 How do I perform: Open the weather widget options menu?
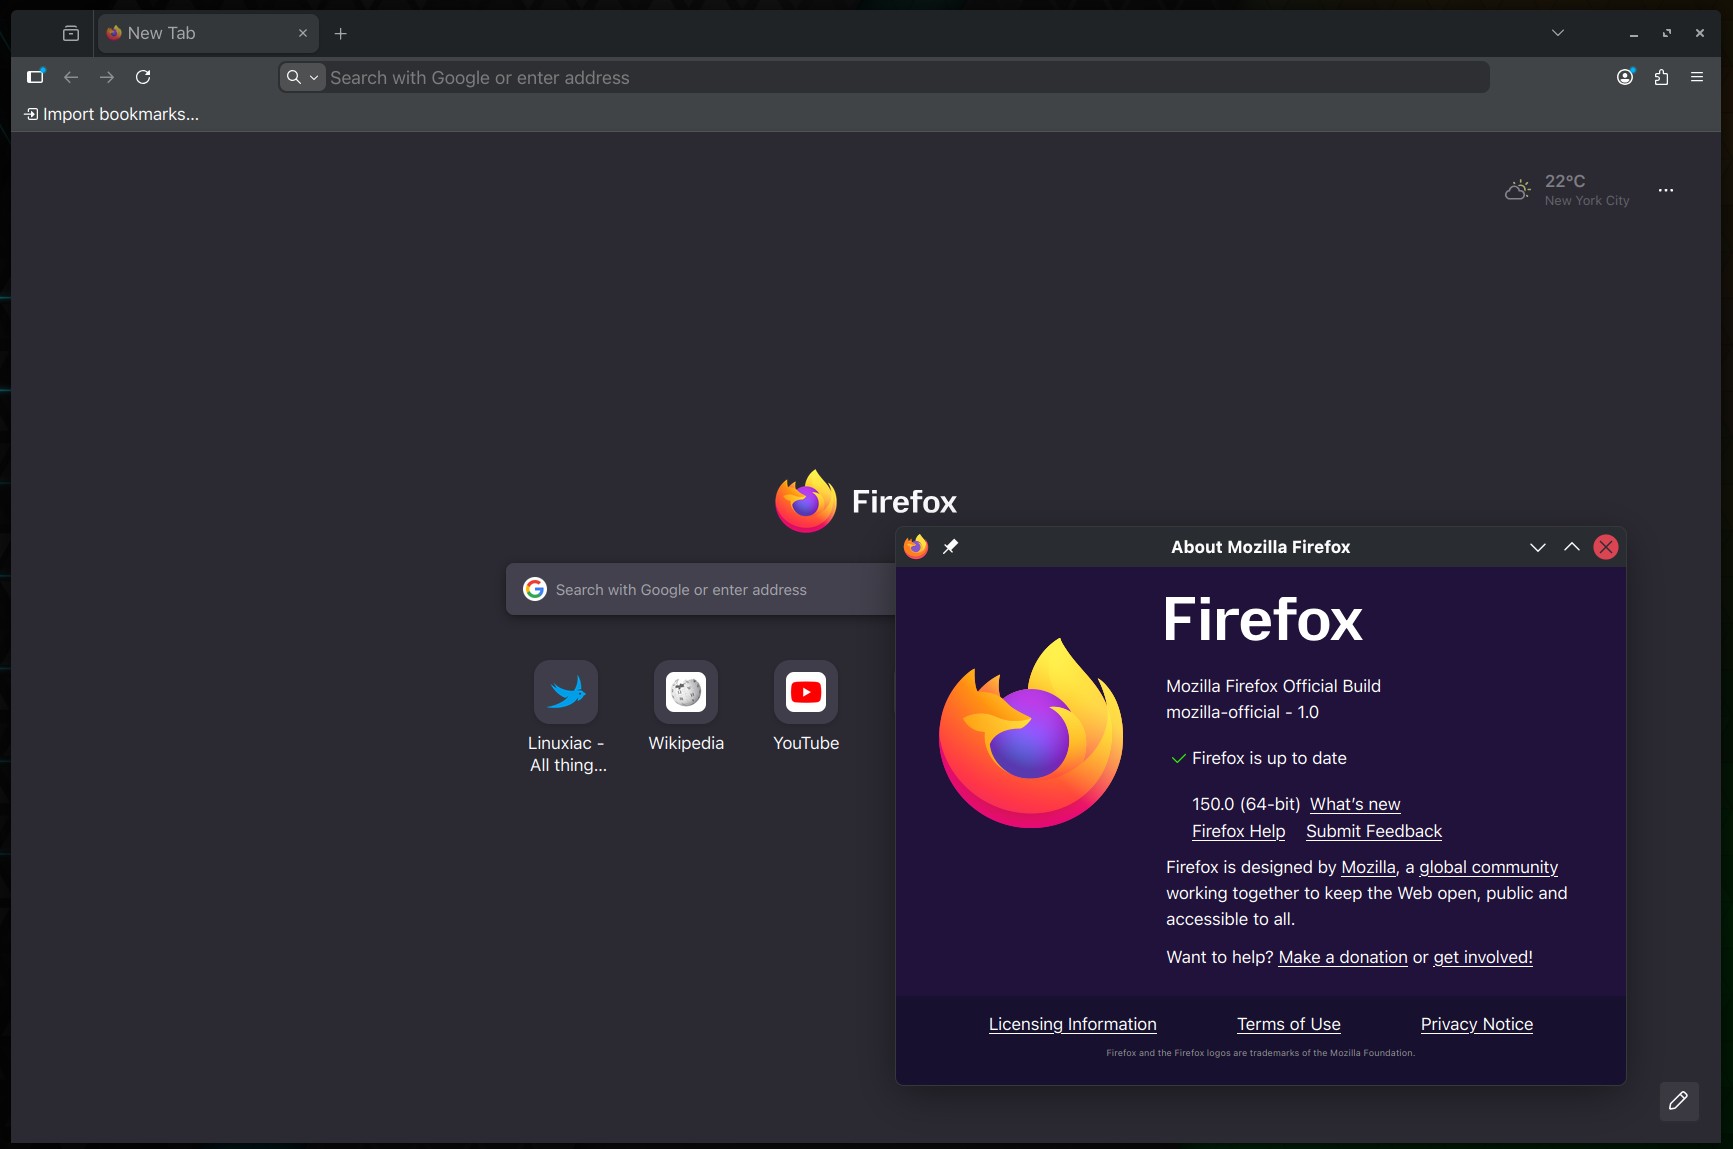tap(1665, 190)
